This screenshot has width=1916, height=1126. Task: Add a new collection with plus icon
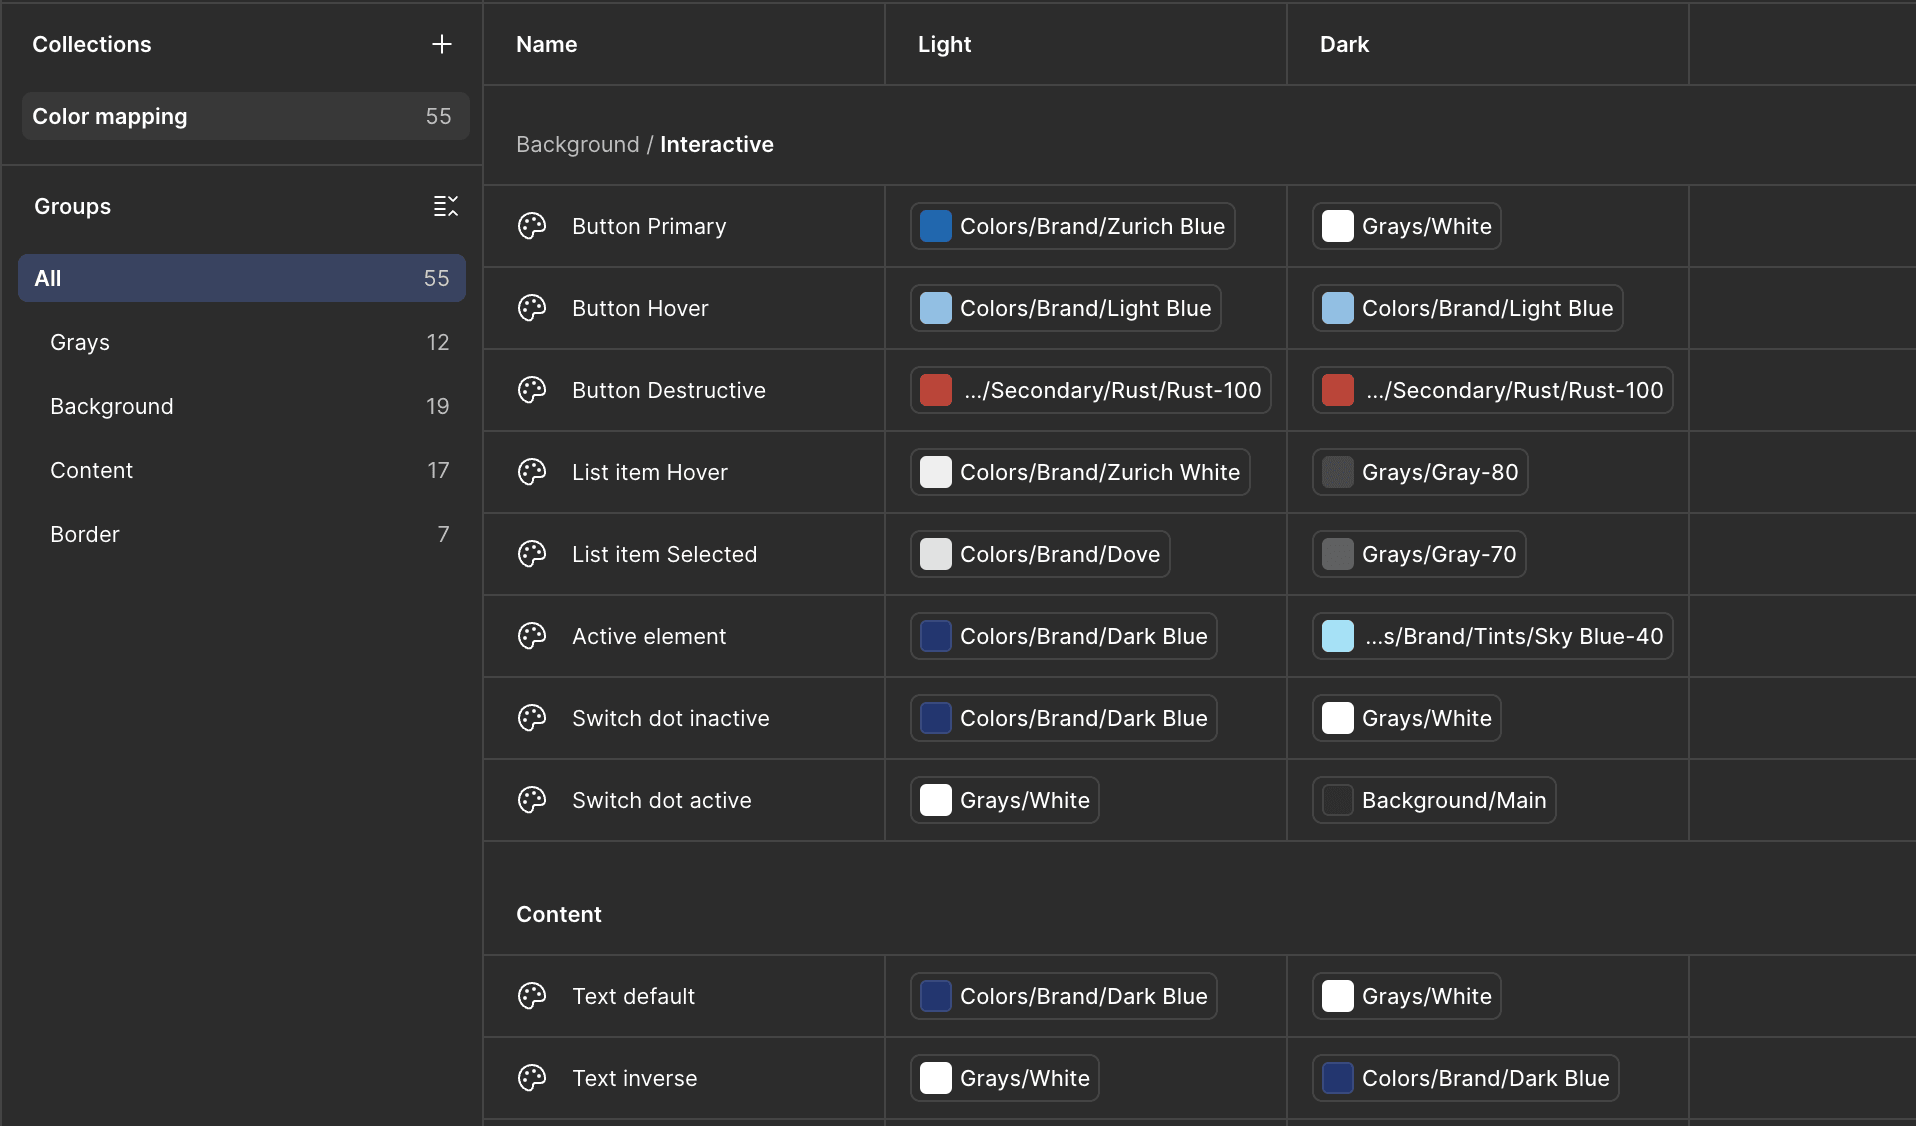coord(442,44)
